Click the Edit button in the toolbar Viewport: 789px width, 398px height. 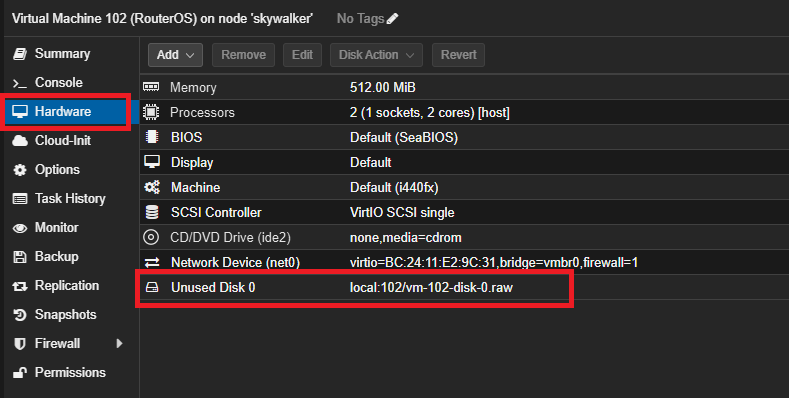(302, 55)
